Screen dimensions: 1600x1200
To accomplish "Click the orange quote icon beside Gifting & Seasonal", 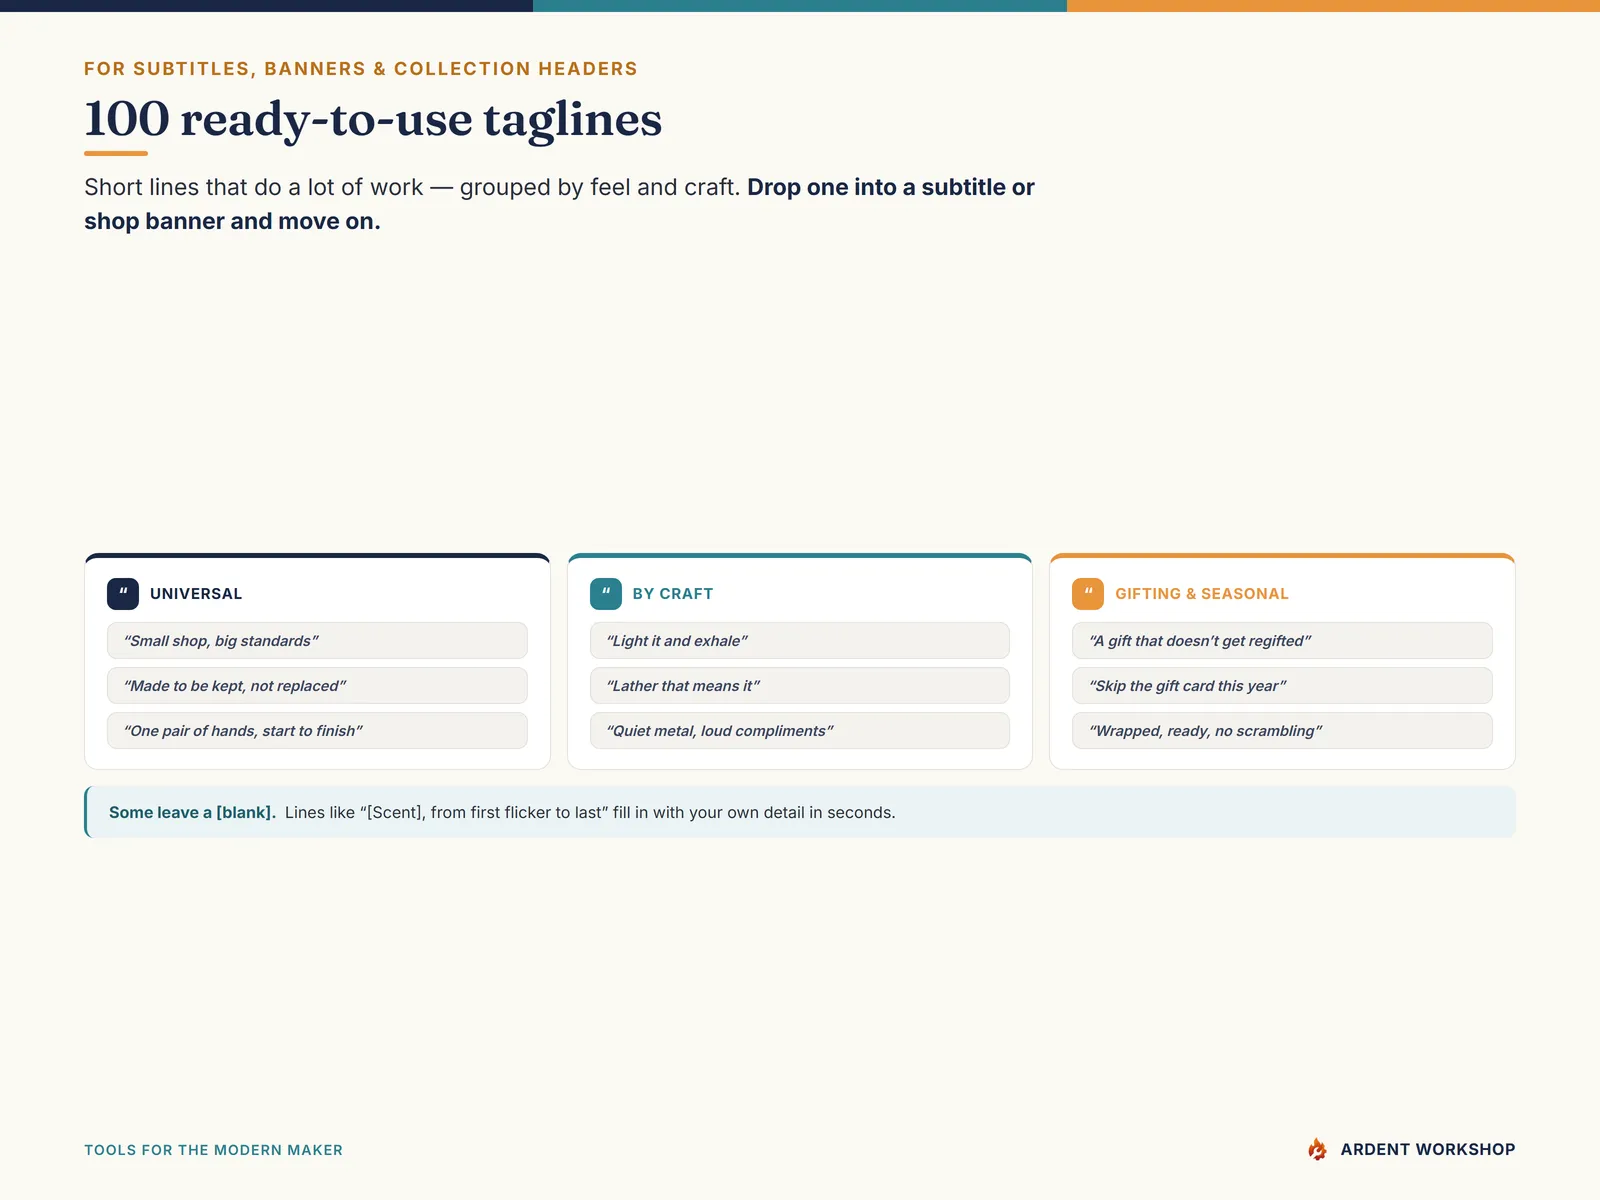I will 1088,594.
